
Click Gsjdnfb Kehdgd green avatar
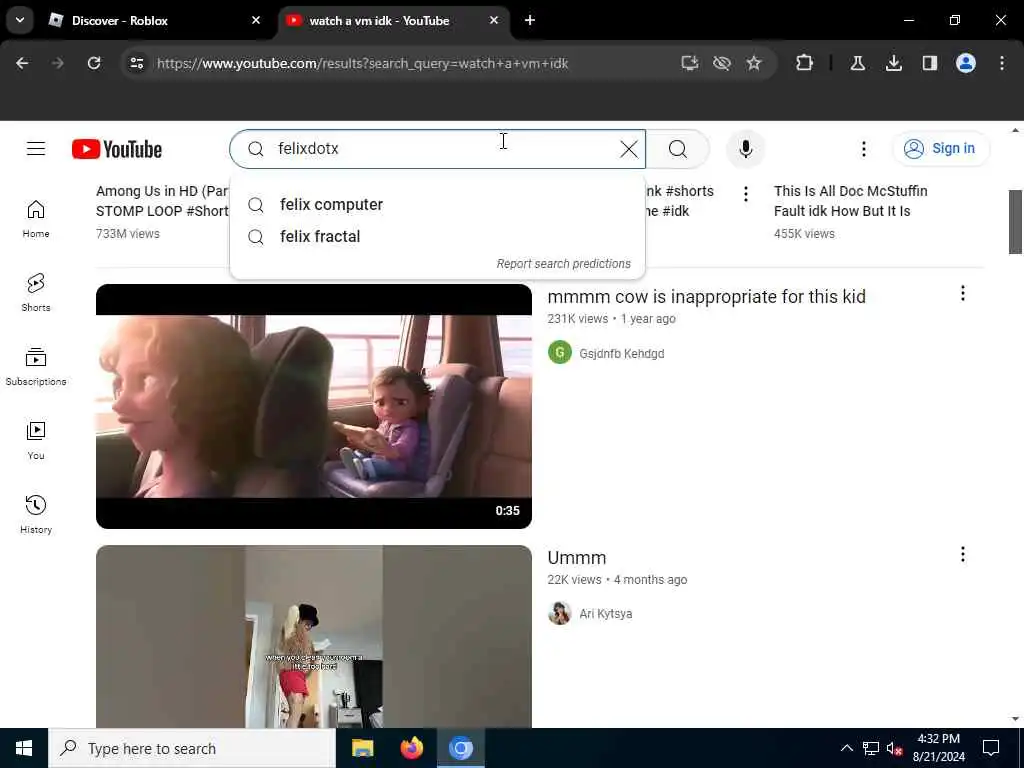click(x=560, y=353)
